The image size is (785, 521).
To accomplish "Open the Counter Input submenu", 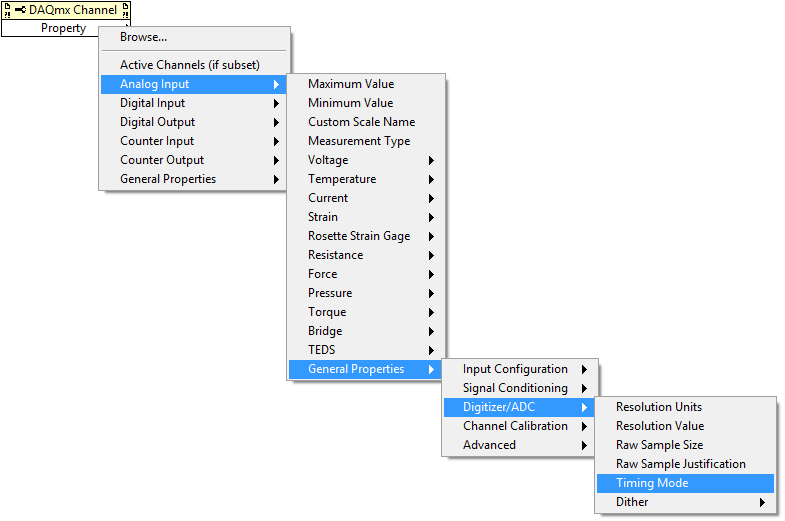I will coord(194,141).
